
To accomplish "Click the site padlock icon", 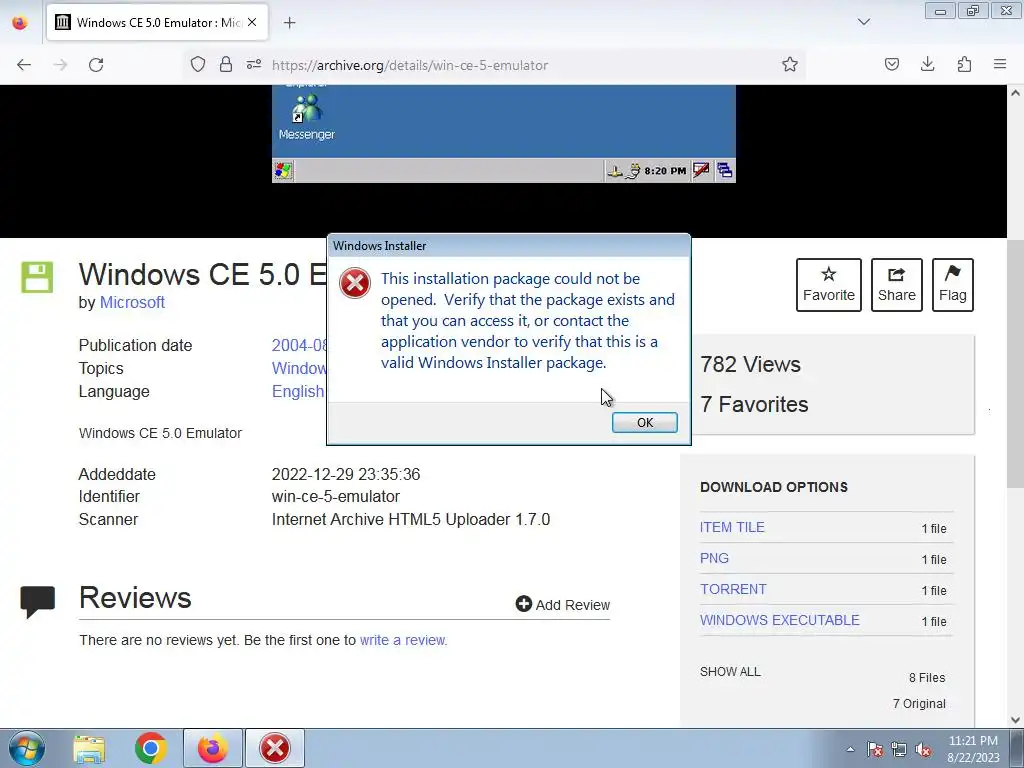I will [226, 64].
